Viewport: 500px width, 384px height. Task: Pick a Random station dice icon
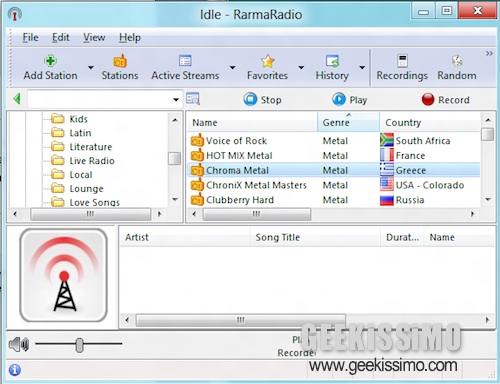click(457, 61)
